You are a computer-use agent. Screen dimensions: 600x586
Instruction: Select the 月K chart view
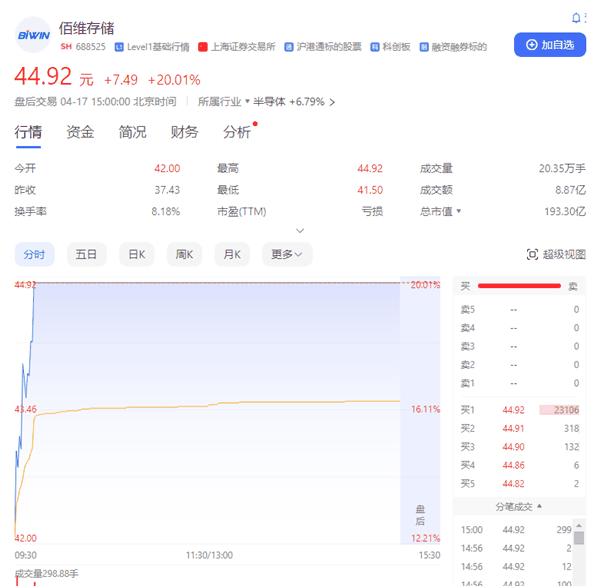tap(232, 254)
